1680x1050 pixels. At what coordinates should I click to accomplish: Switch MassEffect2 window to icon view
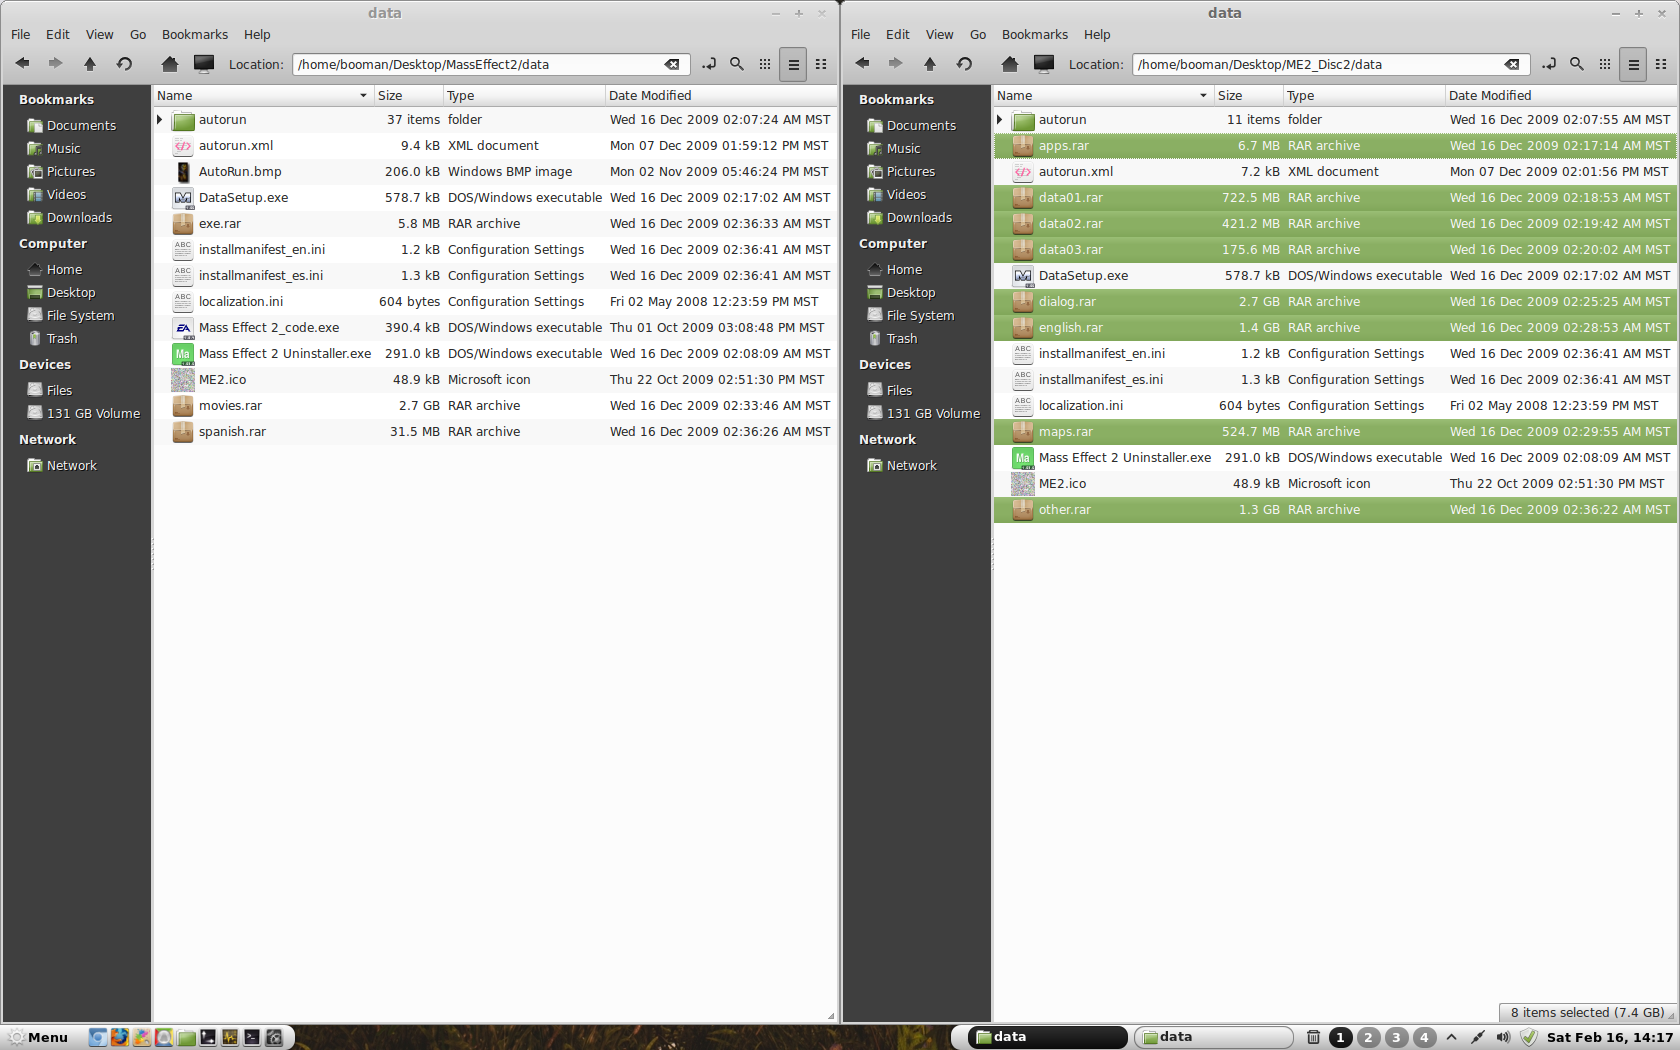pos(765,64)
